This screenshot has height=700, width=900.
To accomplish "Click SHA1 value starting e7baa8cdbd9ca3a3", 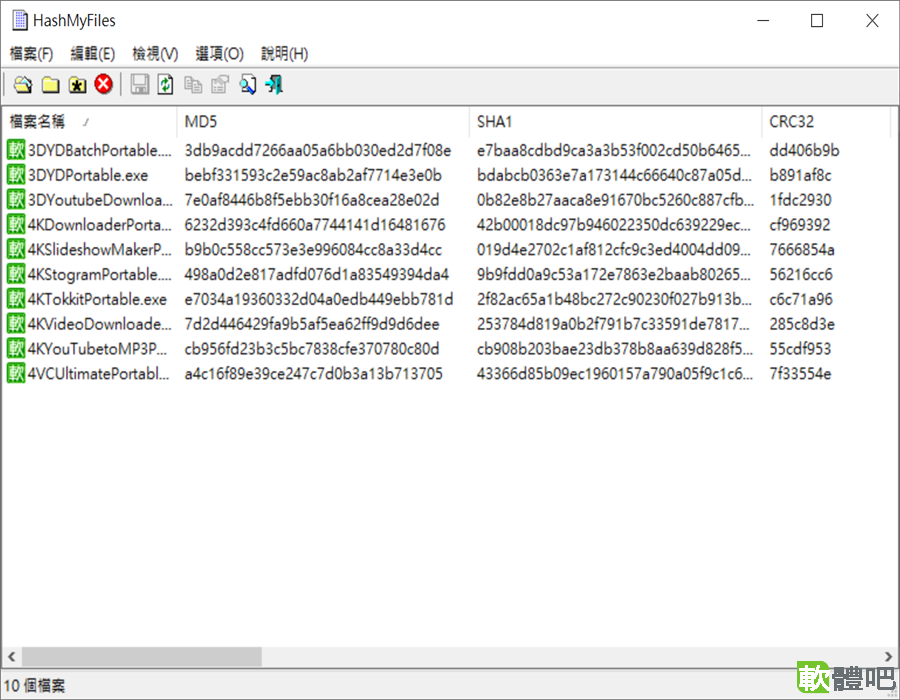I will tap(614, 150).
